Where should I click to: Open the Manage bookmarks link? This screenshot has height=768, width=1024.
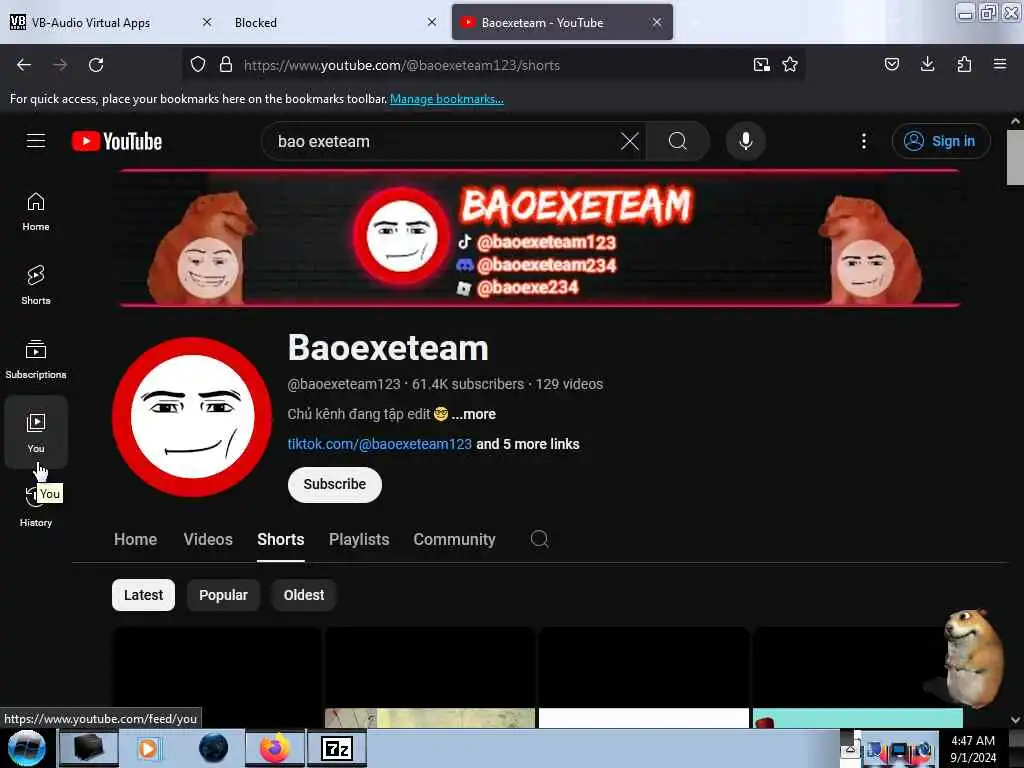point(447,99)
